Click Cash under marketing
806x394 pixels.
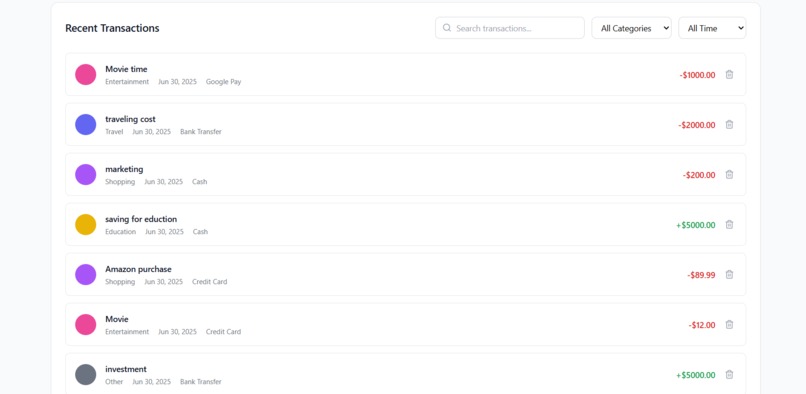tap(200, 182)
